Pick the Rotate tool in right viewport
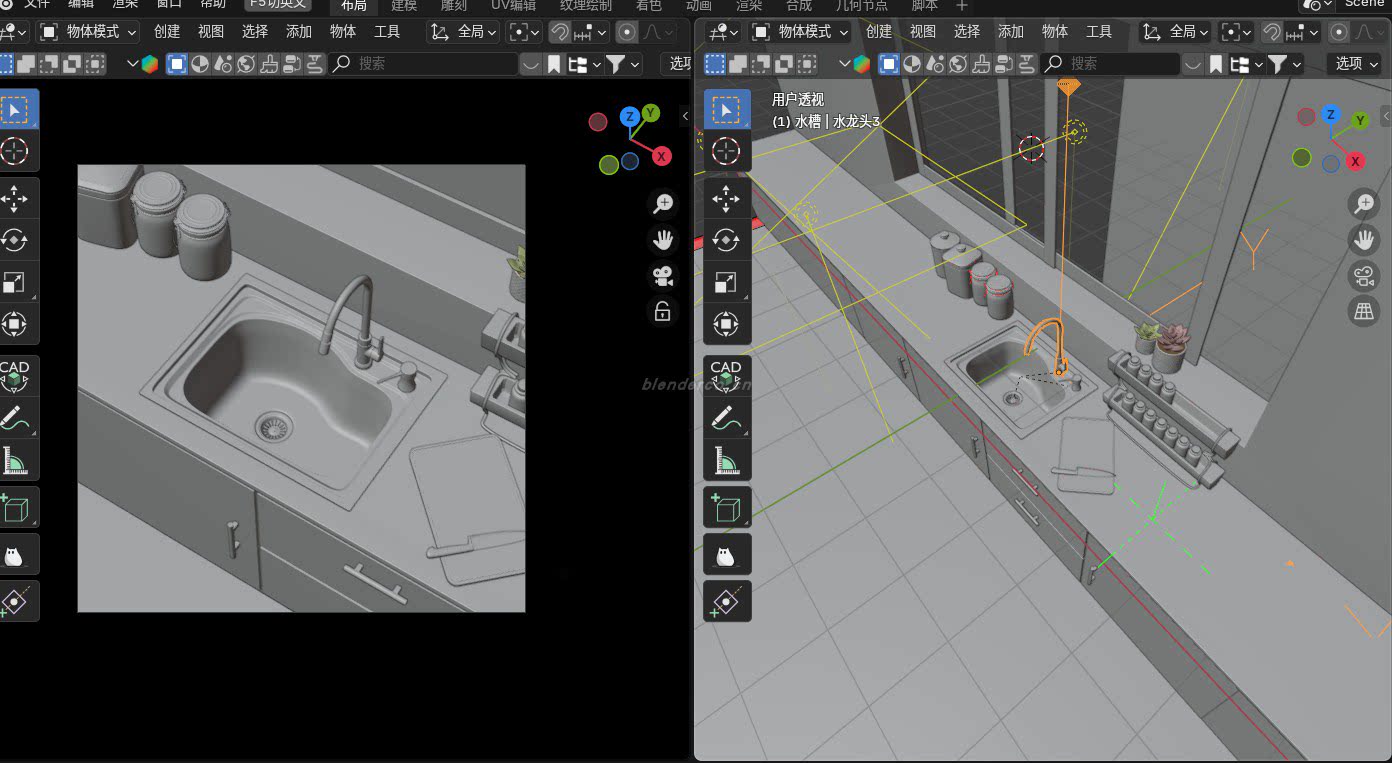 pyautogui.click(x=727, y=241)
